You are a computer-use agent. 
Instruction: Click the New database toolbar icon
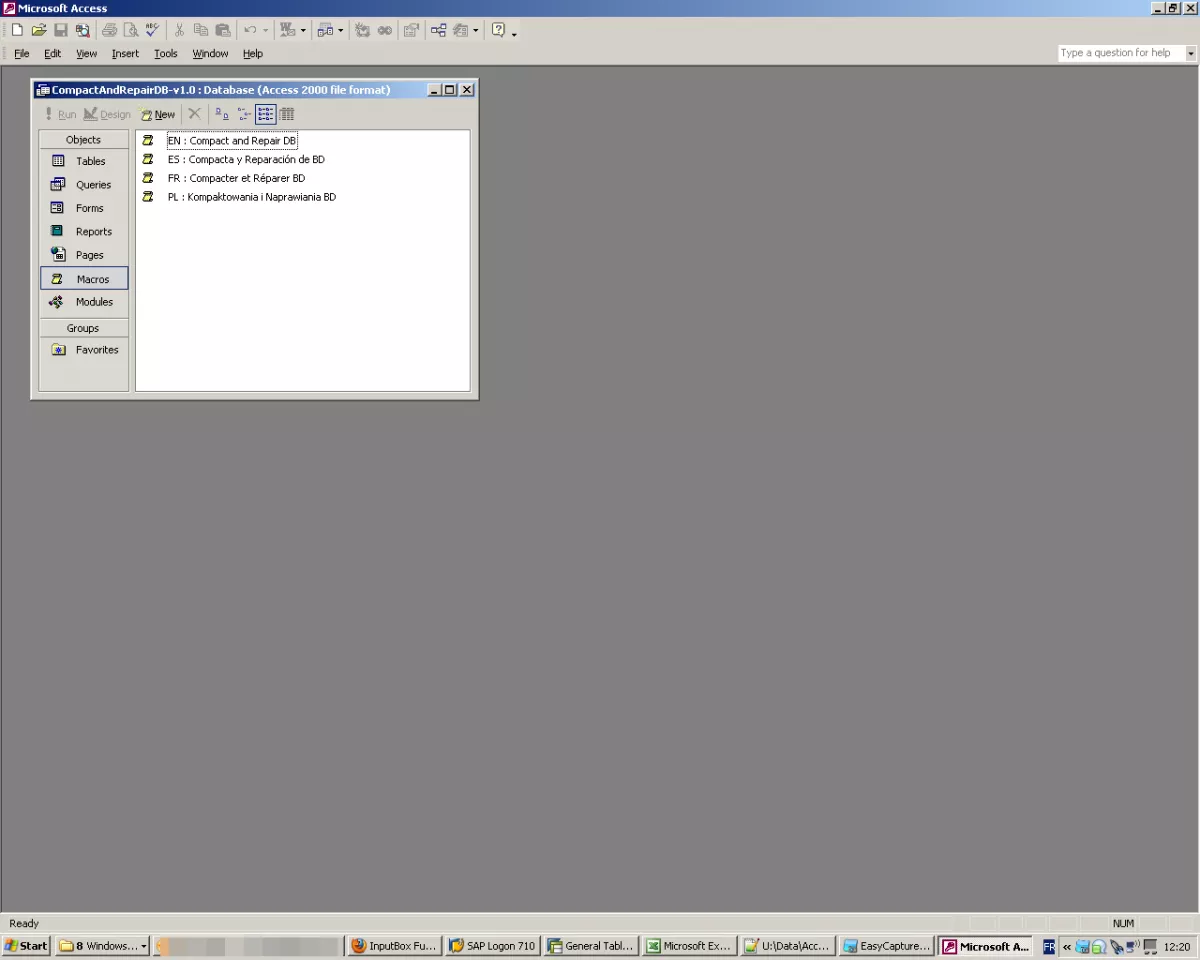click(17, 30)
